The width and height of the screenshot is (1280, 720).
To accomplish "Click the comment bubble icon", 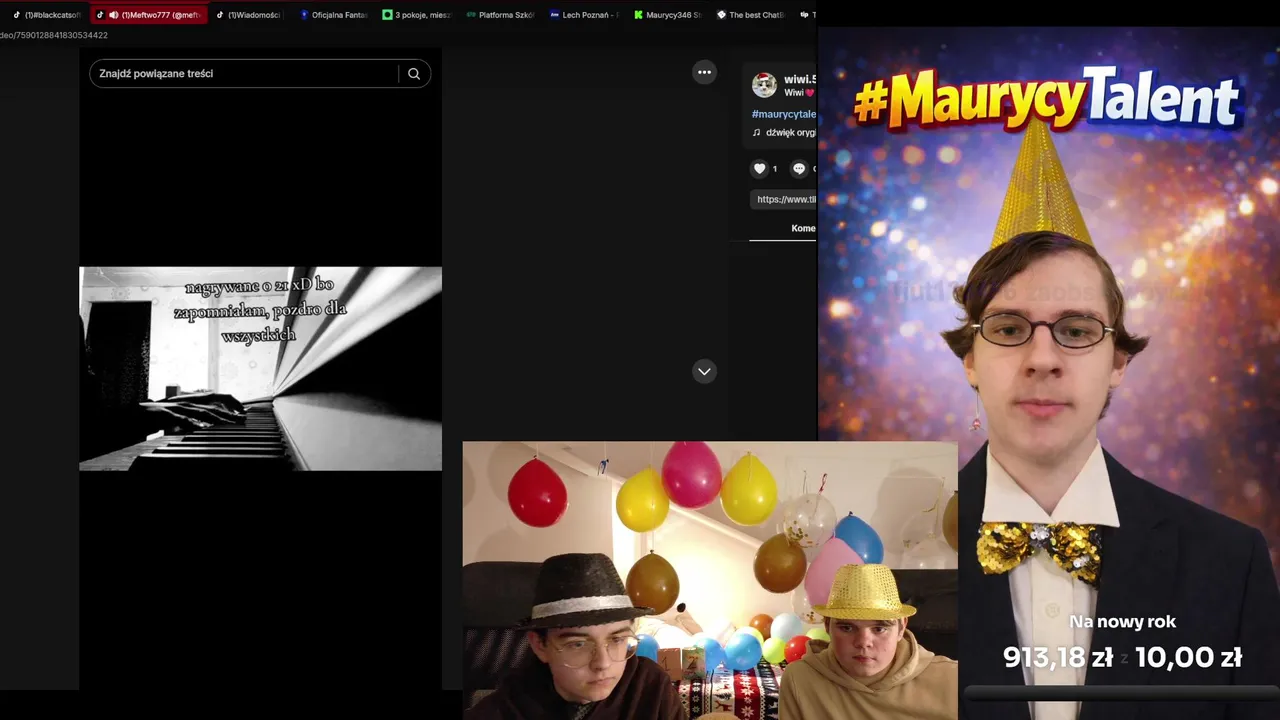I will pyautogui.click(x=799, y=169).
